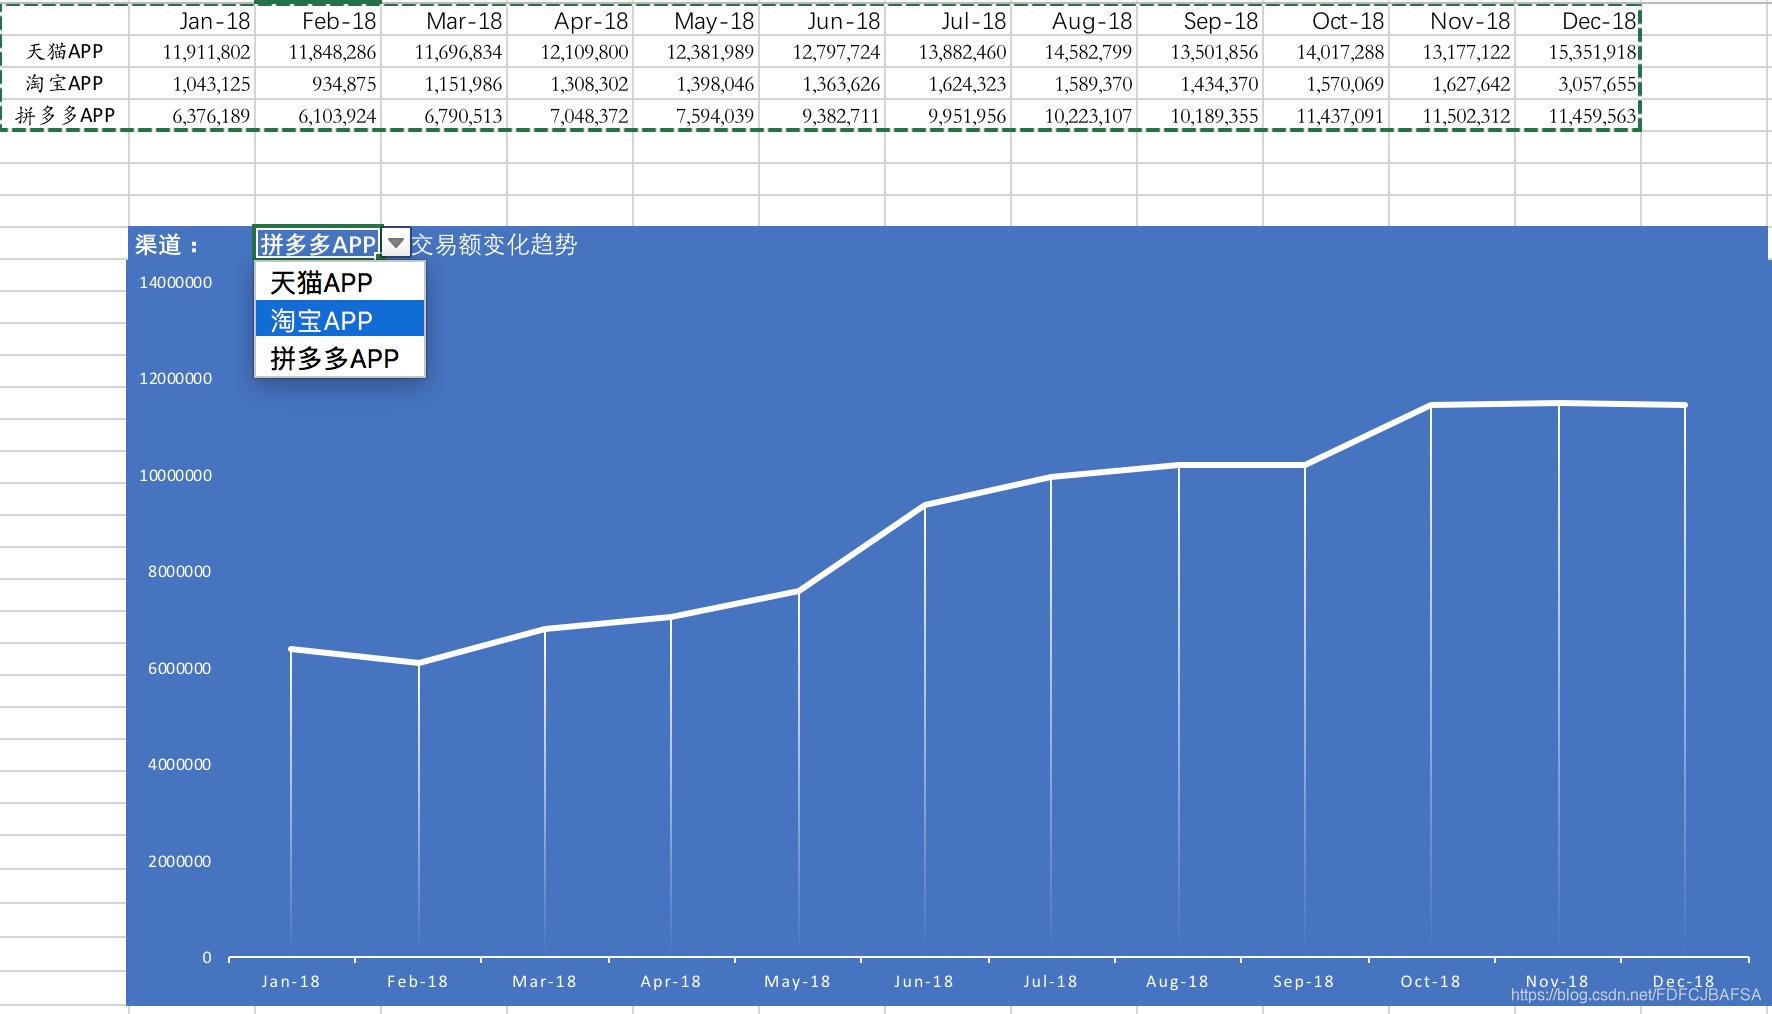Click the 天猫APP row label cell
Image resolution: width=1772 pixels, height=1014 pixels.
point(65,51)
